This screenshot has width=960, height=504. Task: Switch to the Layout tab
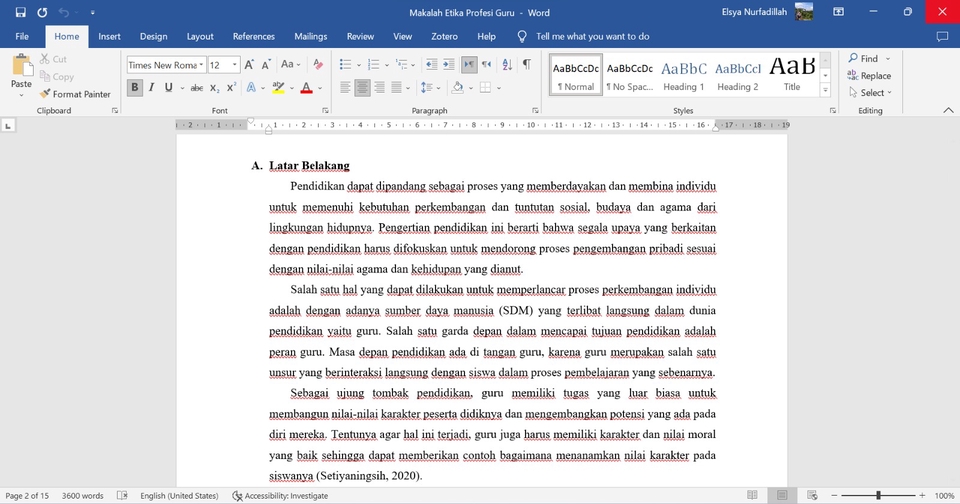click(200, 37)
